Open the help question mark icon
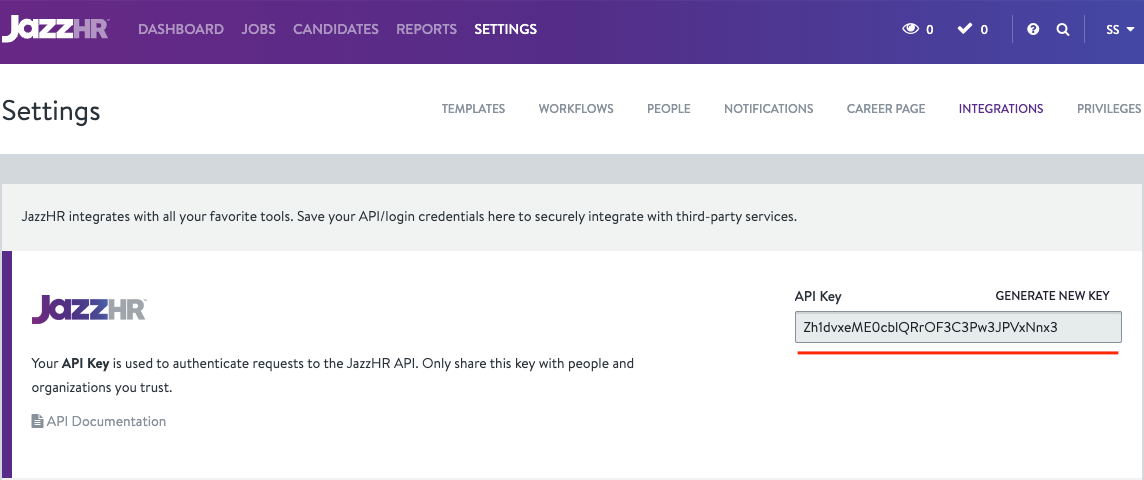 [x=1033, y=30]
